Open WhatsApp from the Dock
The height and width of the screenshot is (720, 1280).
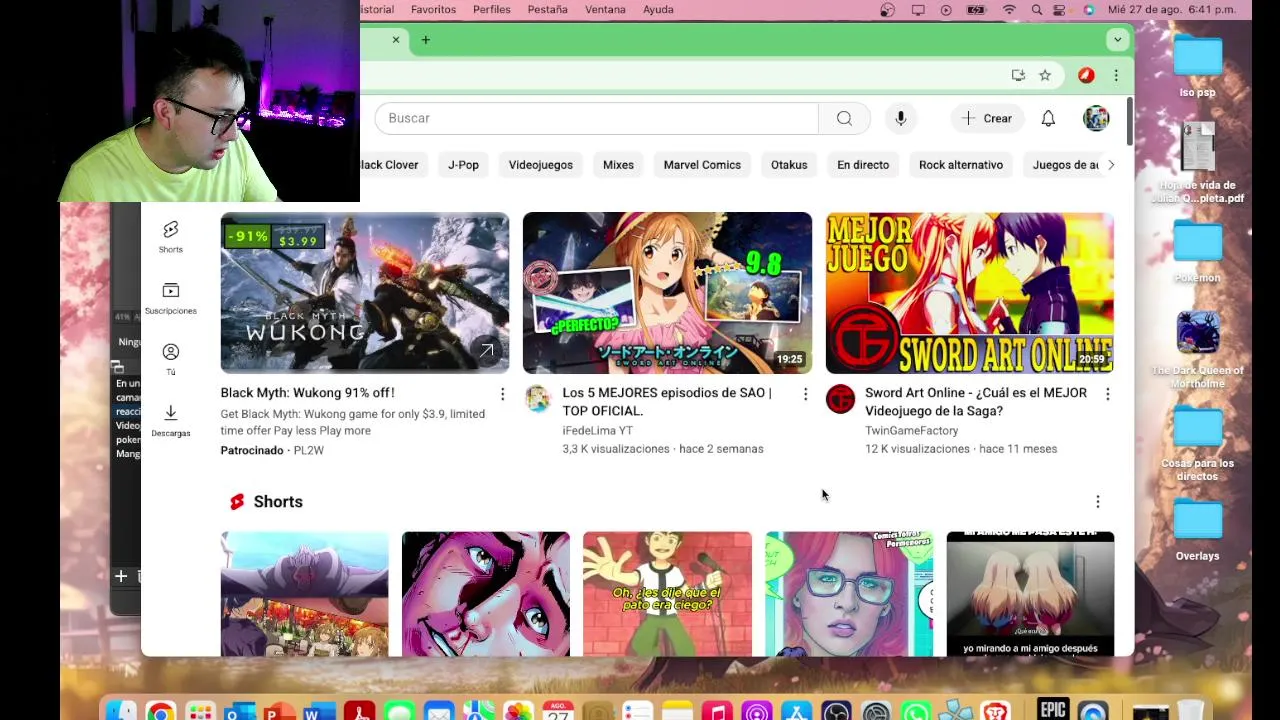click(x=916, y=711)
